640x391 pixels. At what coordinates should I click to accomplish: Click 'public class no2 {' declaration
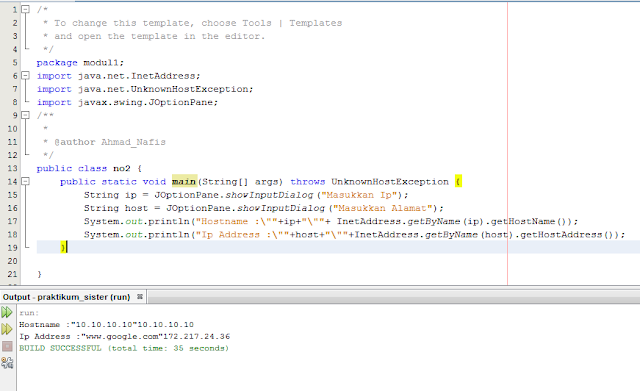[x=89, y=169]
